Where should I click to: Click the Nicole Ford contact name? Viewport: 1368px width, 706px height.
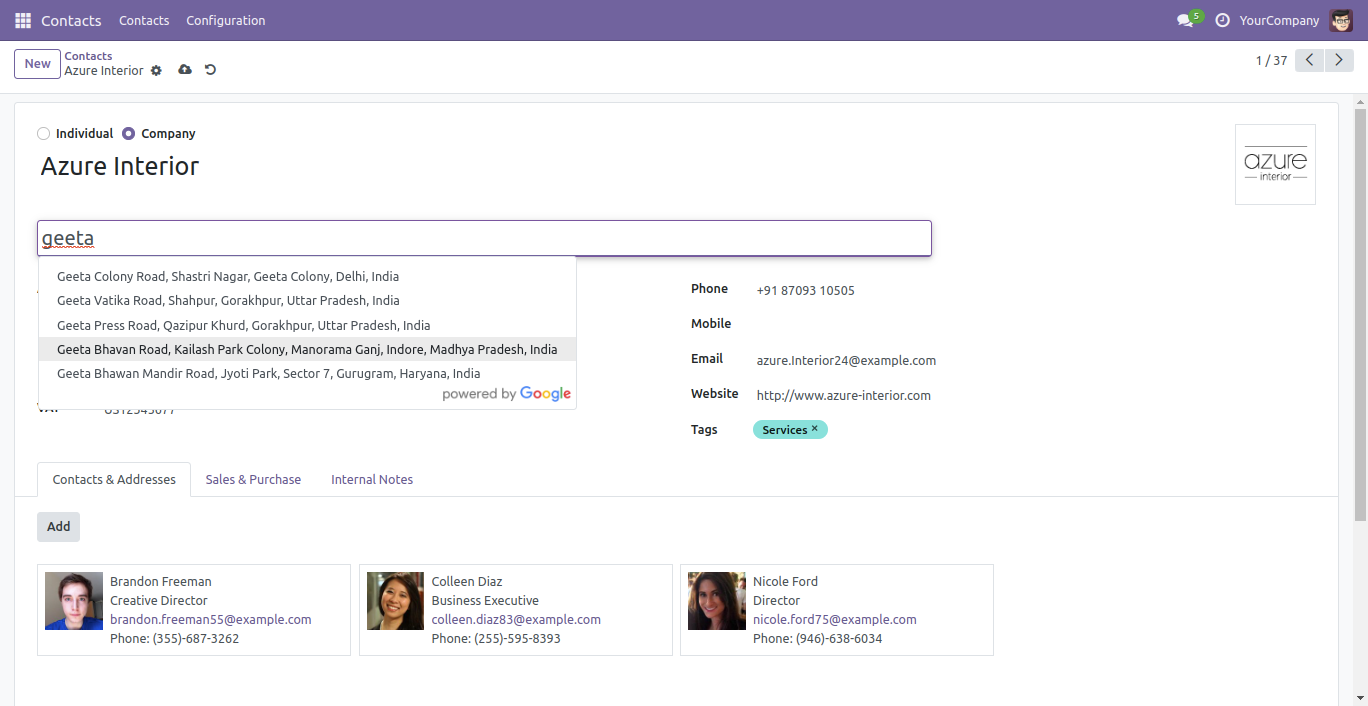coord(785,581)
